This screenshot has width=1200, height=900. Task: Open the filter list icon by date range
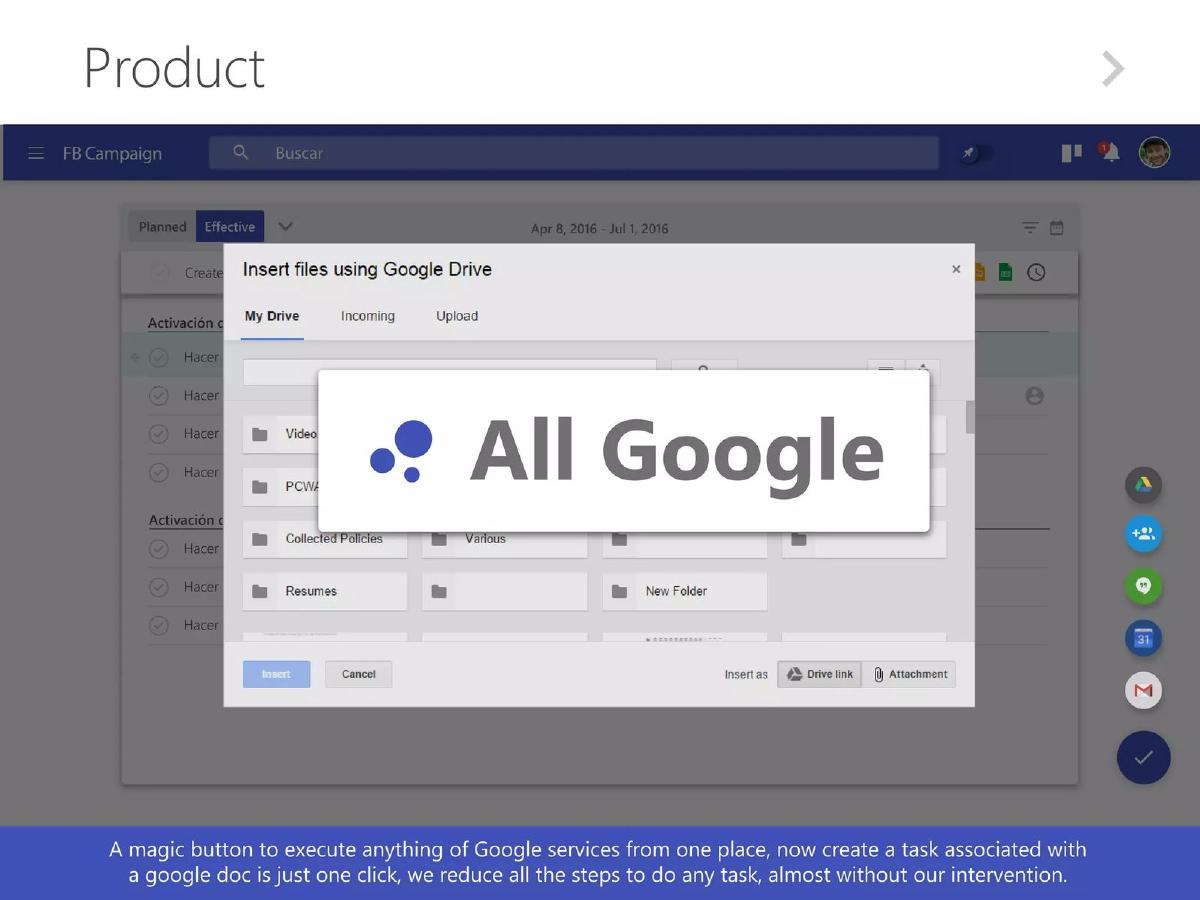[1030, 228]
